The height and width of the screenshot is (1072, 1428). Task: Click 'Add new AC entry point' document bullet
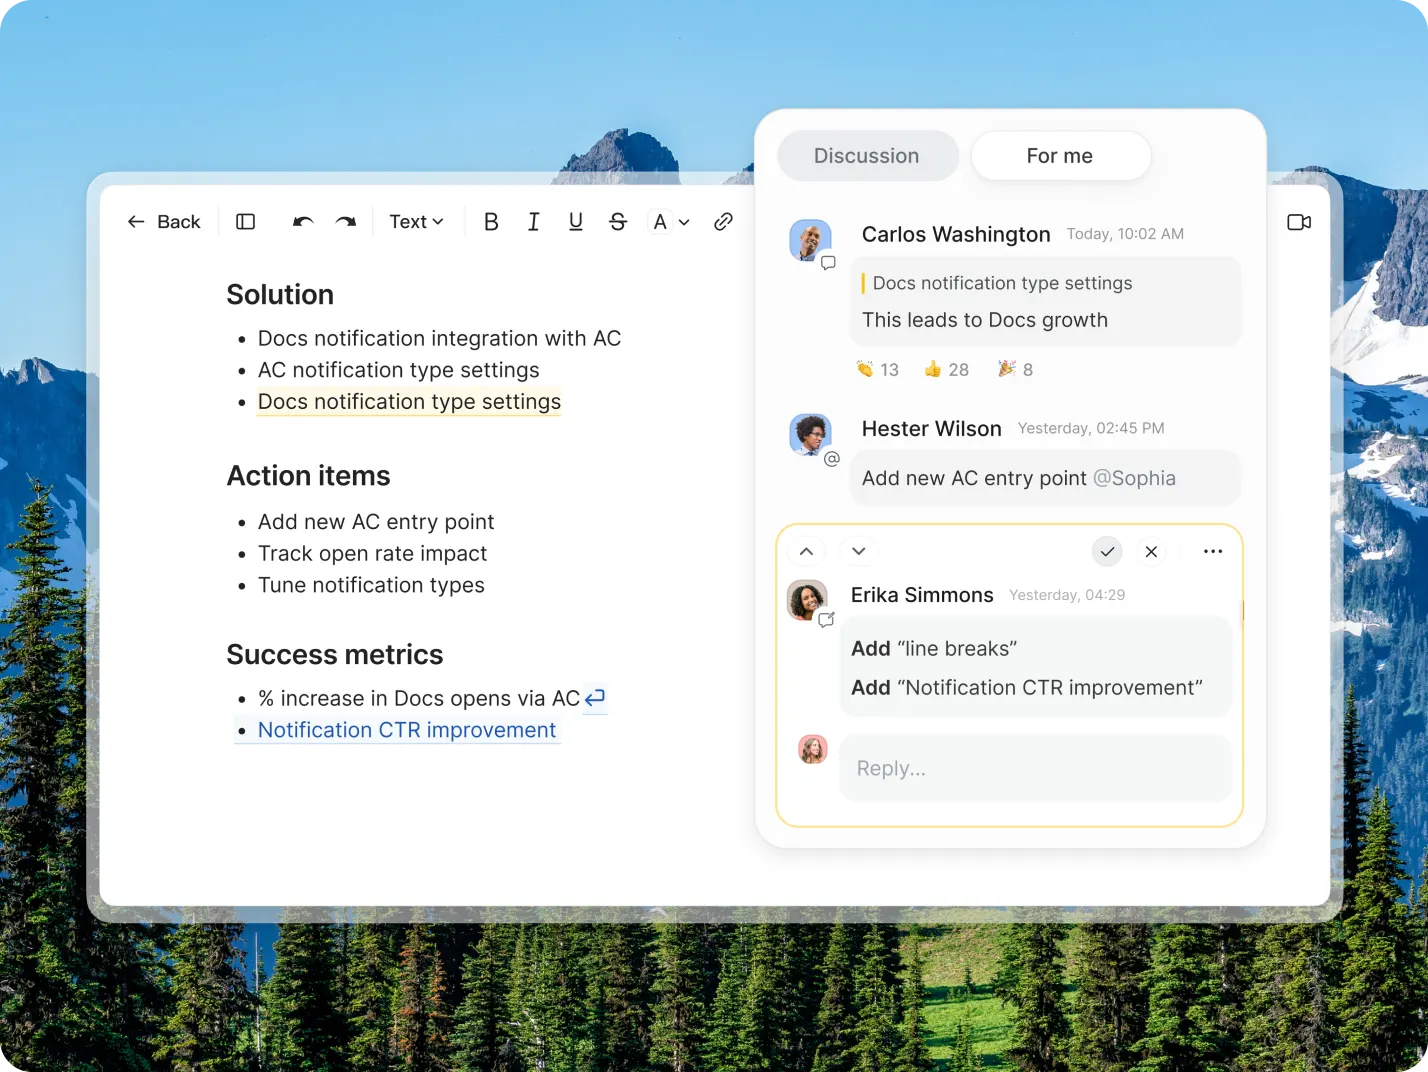click(376, 522)
